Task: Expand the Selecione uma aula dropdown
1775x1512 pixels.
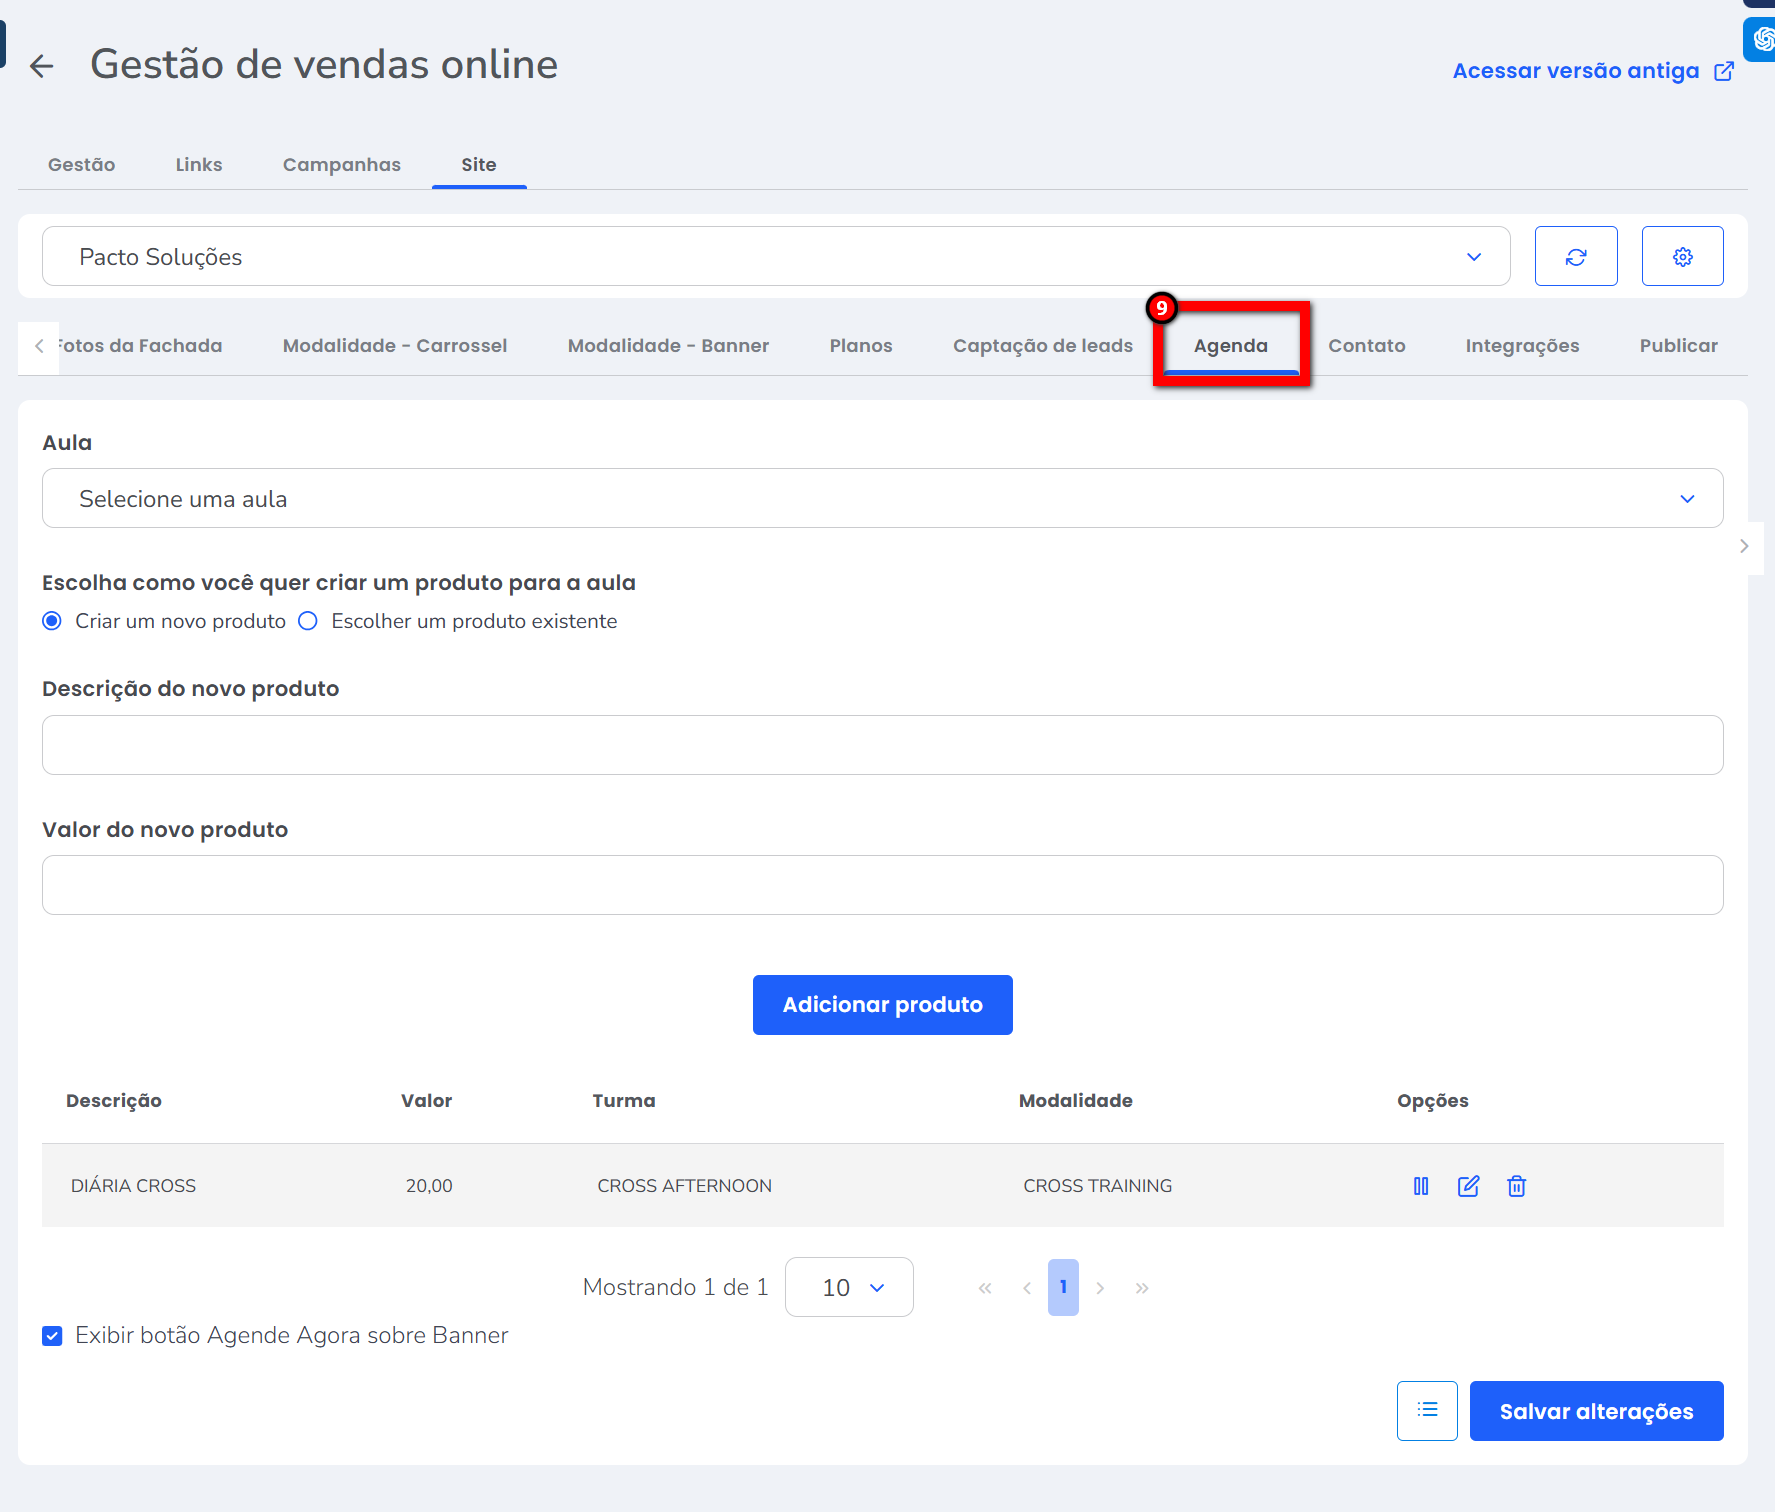Action: (881, 499)
